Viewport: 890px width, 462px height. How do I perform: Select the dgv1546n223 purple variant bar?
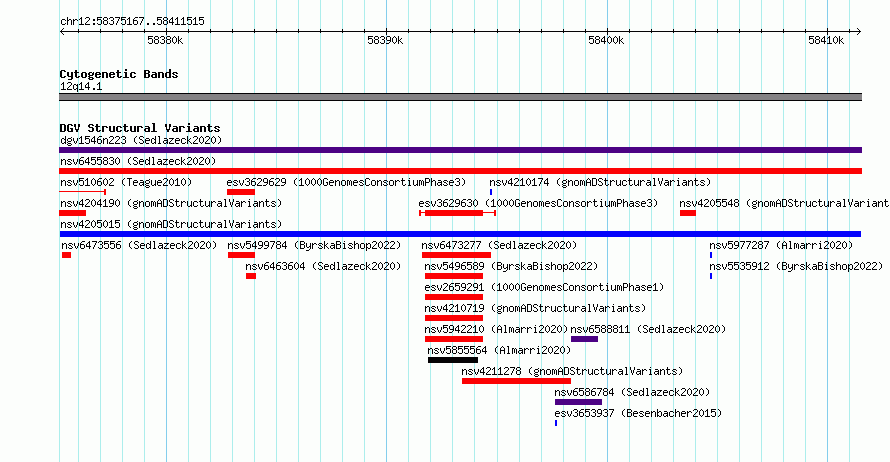point(460,150)
